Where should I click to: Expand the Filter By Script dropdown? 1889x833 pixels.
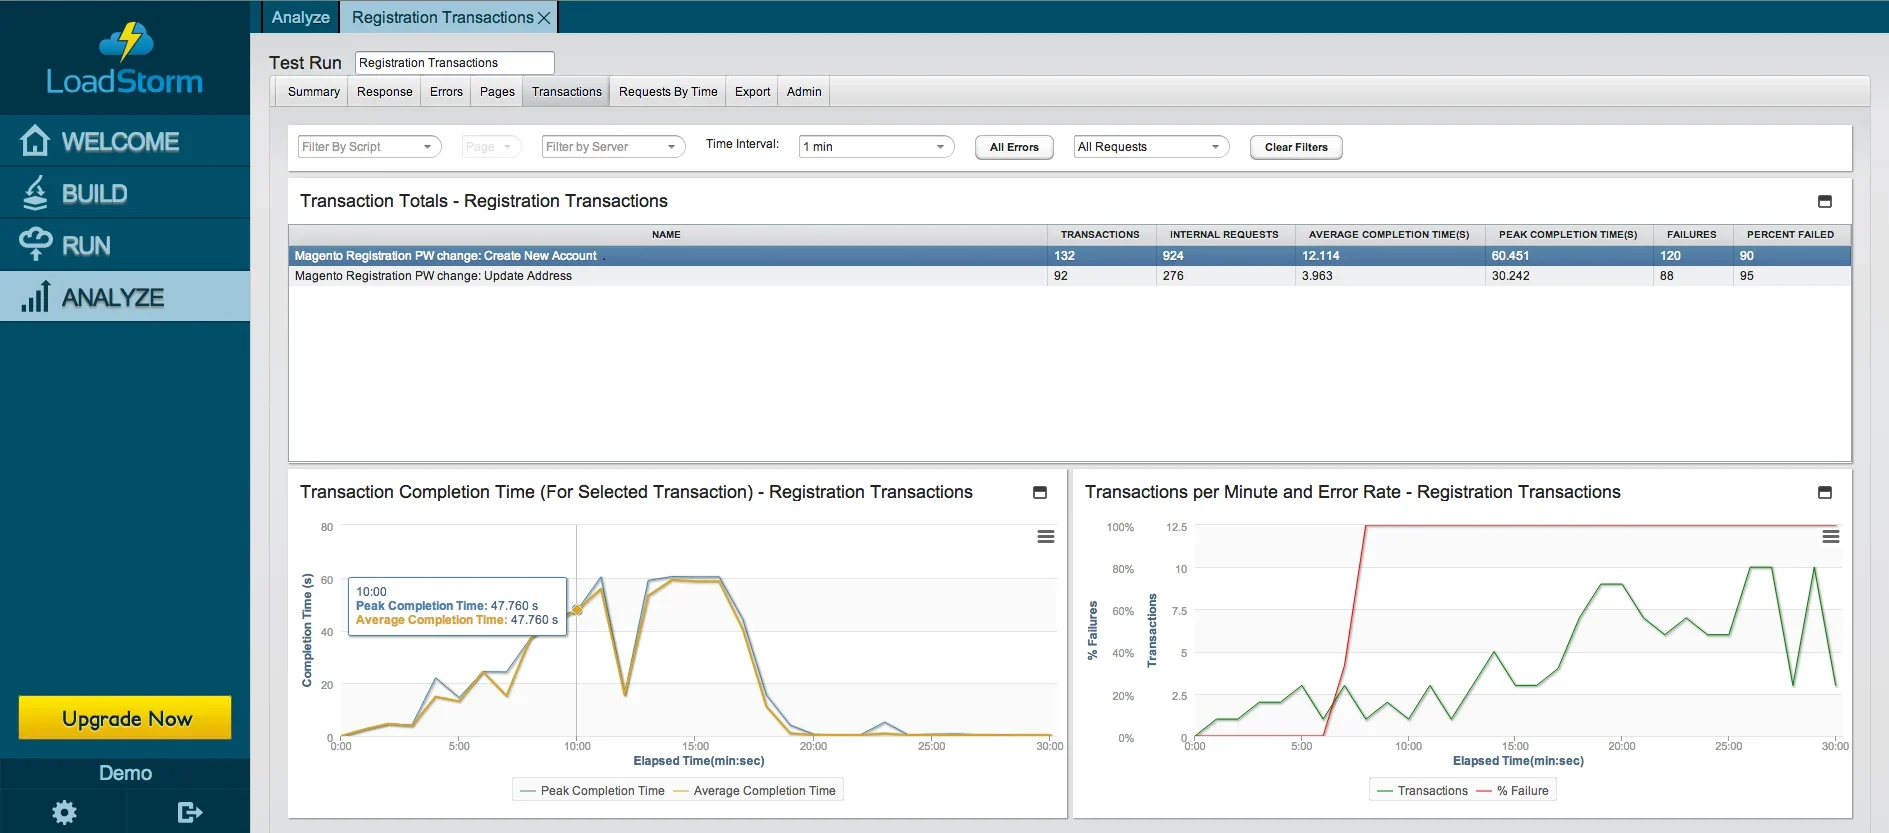click(370, 147)
